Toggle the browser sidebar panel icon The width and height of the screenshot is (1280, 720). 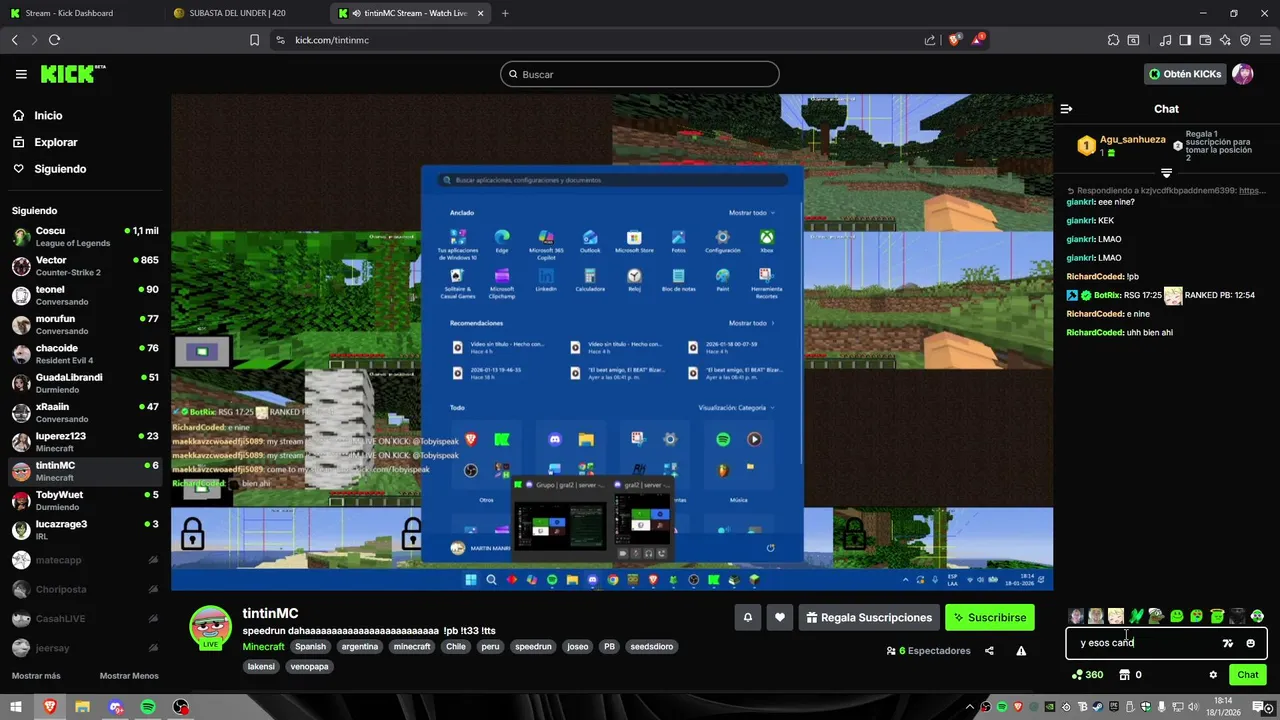(1185, 40)
